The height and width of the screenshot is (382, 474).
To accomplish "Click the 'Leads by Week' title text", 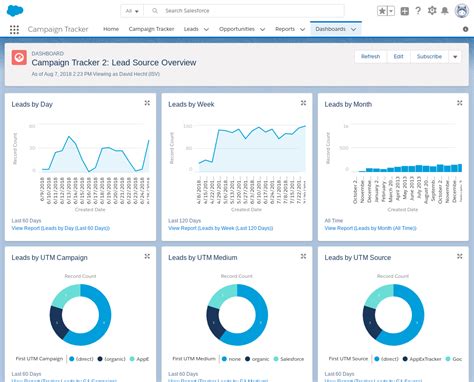I will point(191,104).
